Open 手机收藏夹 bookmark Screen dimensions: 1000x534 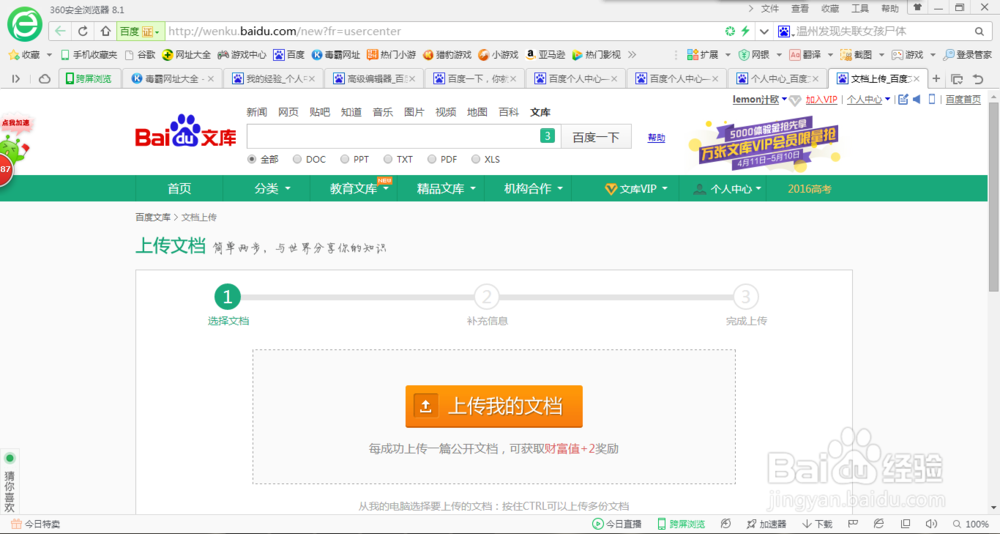click(89, 55)
